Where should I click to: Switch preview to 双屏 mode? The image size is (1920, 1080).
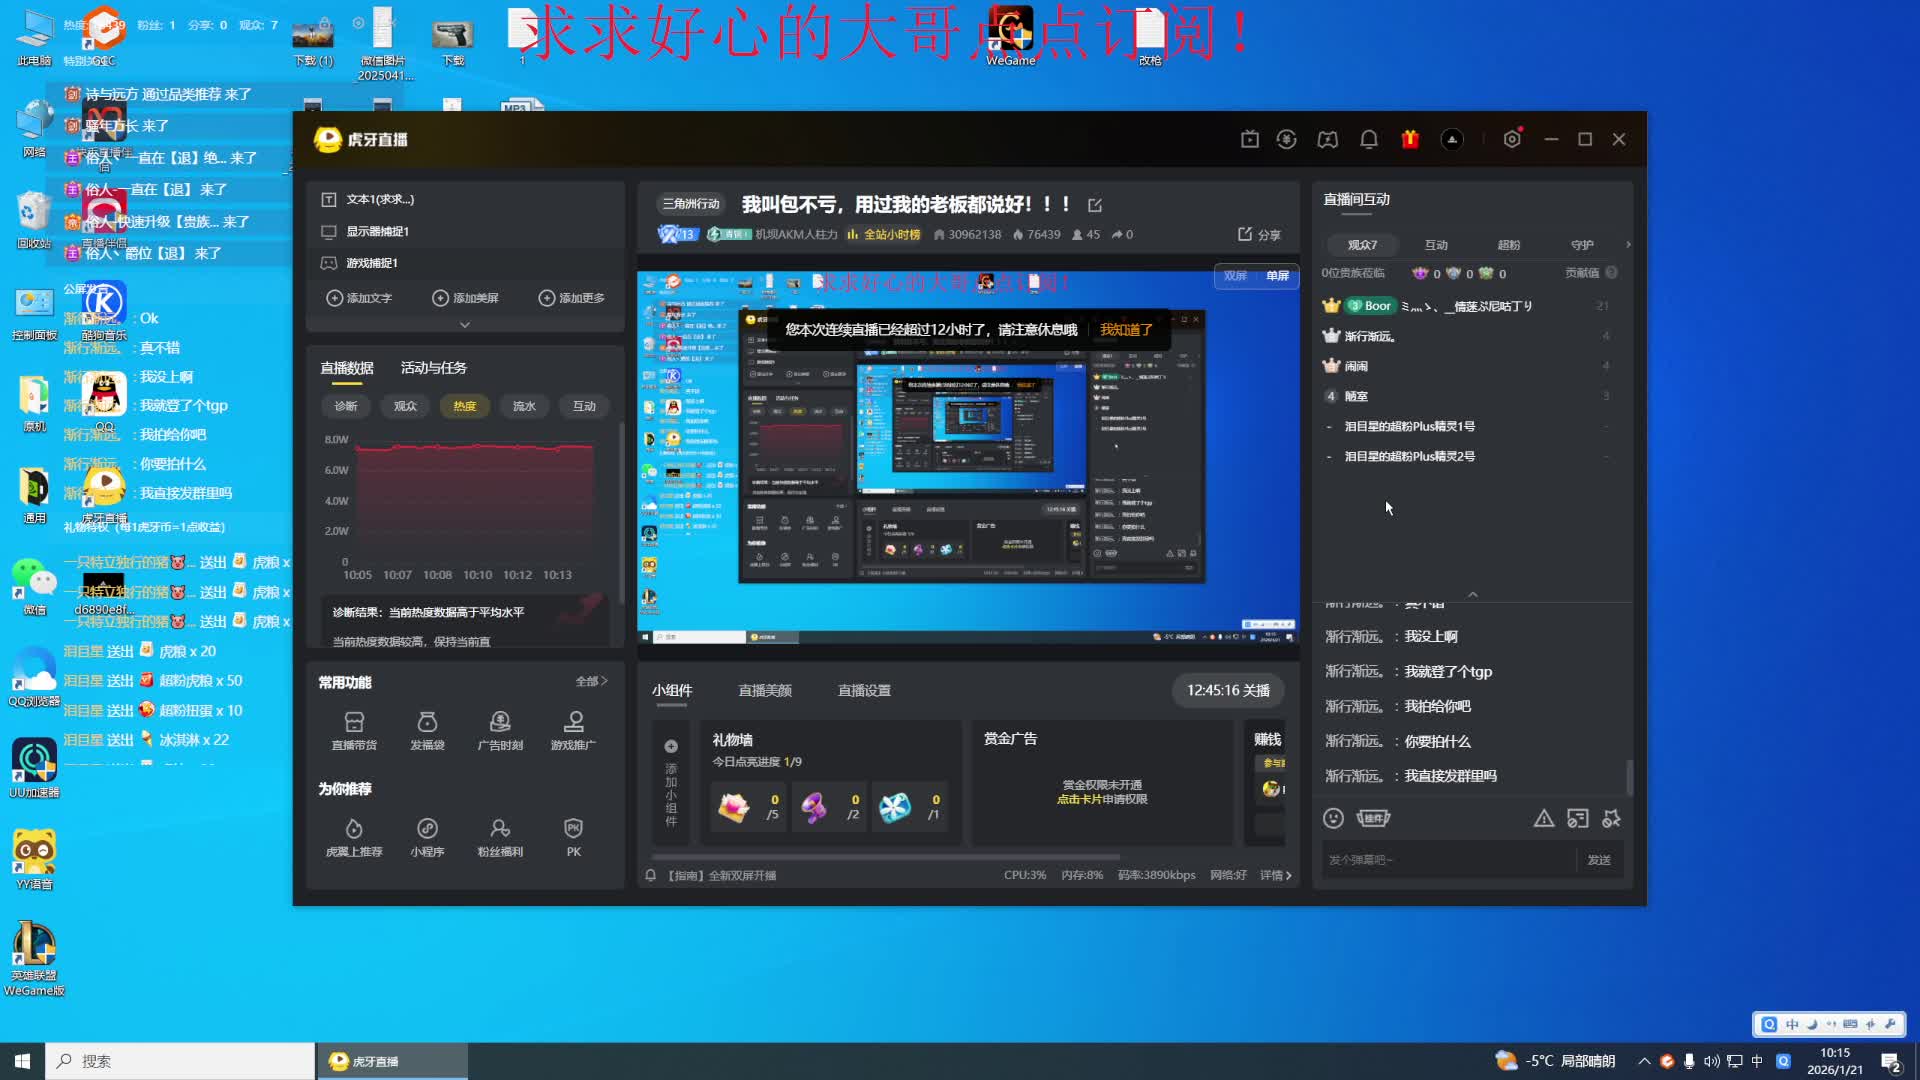[1235, 276]
